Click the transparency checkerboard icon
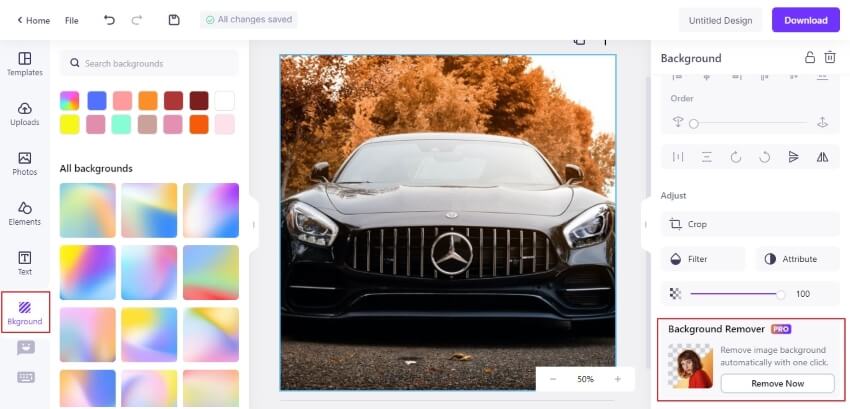Viewport: 850px width, 409px height. coord(675,294)
